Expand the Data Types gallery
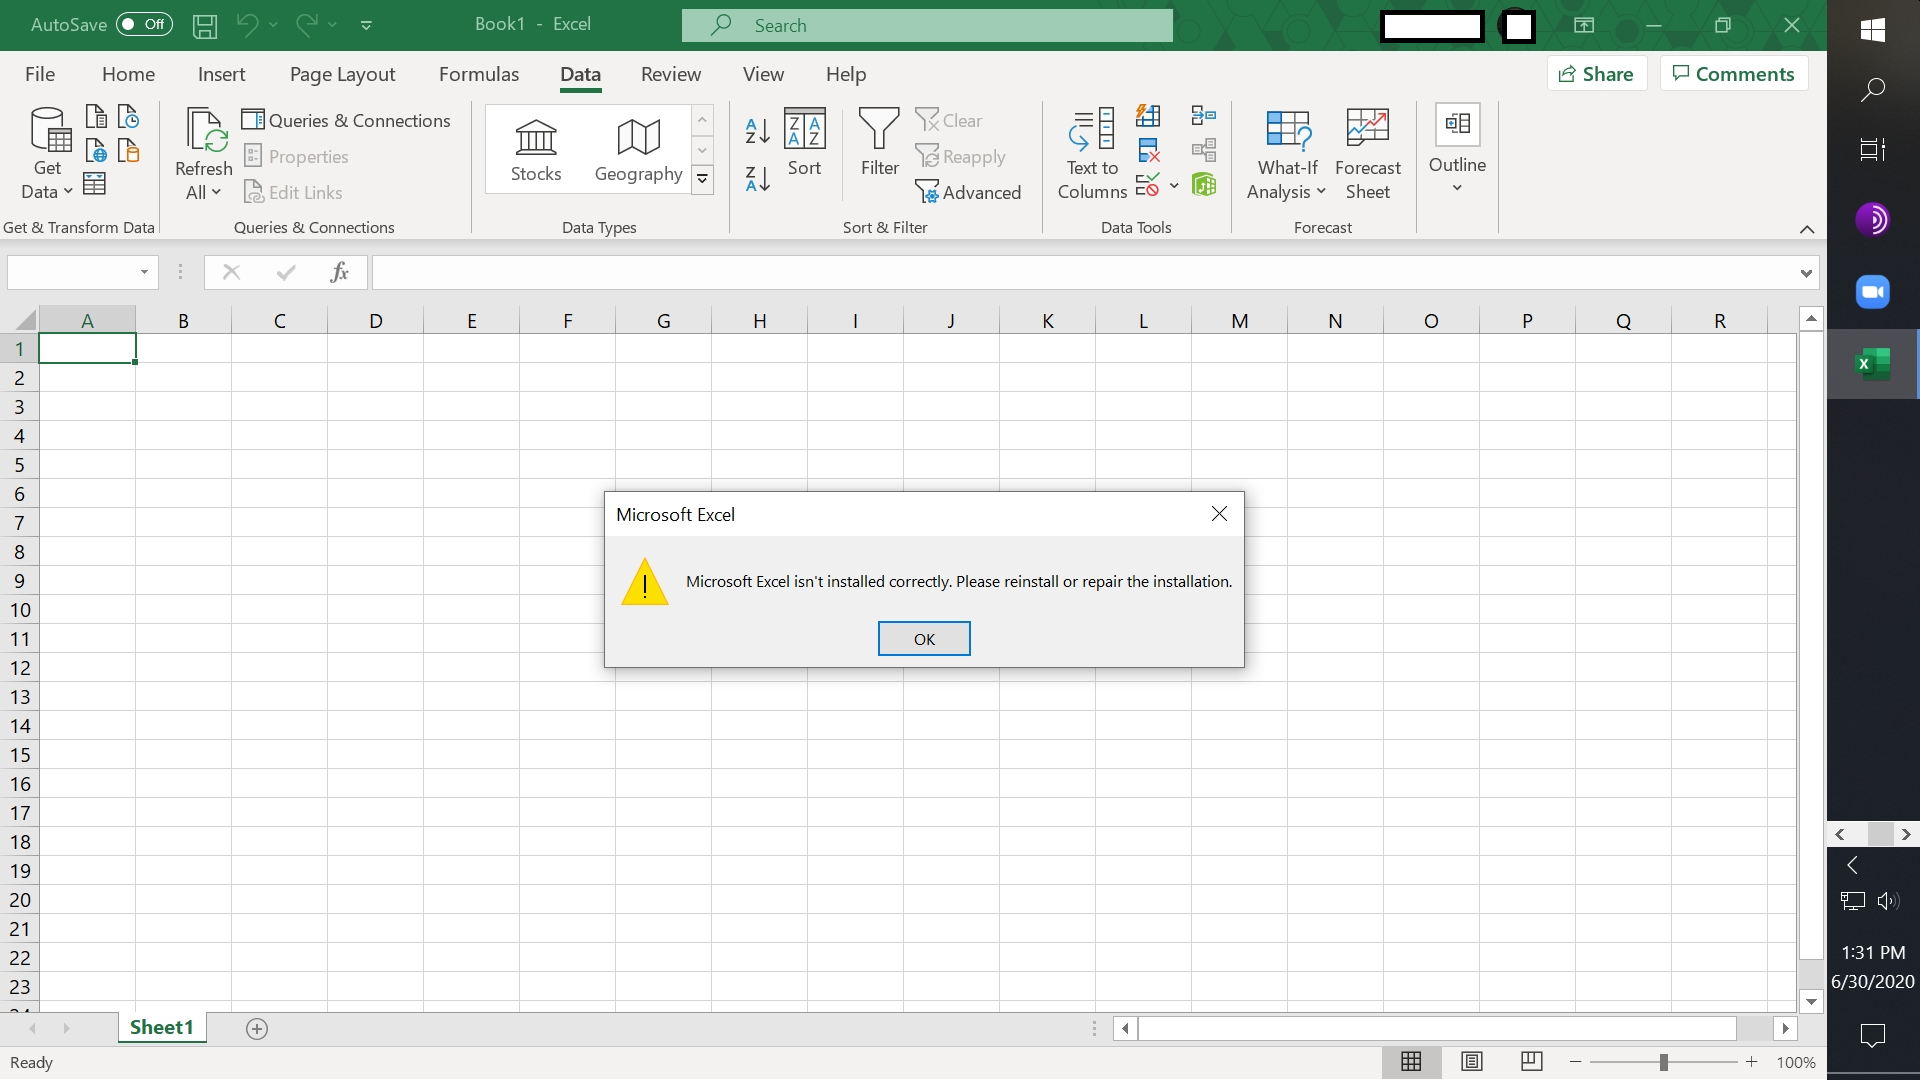 click(x=703, y=180)
